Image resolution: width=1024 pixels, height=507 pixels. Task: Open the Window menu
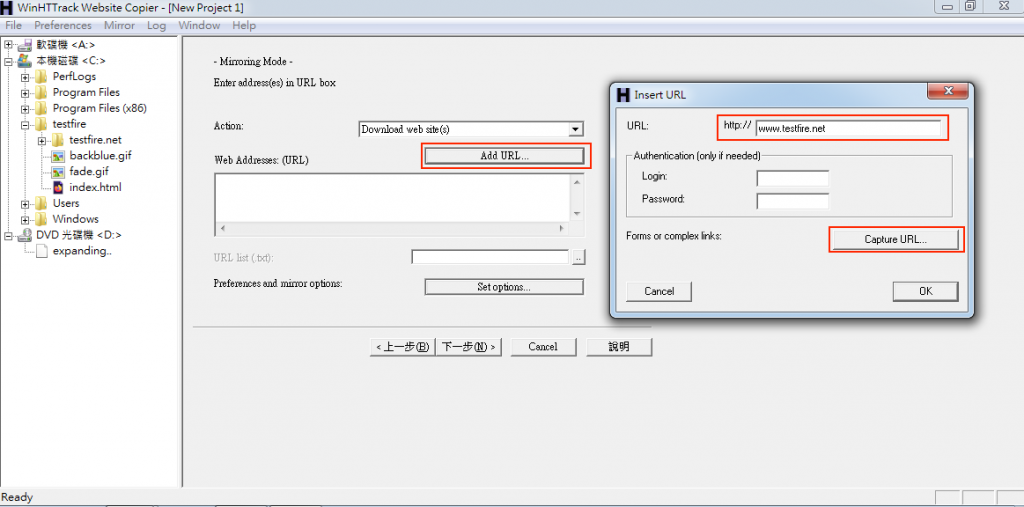click(199, 25)
